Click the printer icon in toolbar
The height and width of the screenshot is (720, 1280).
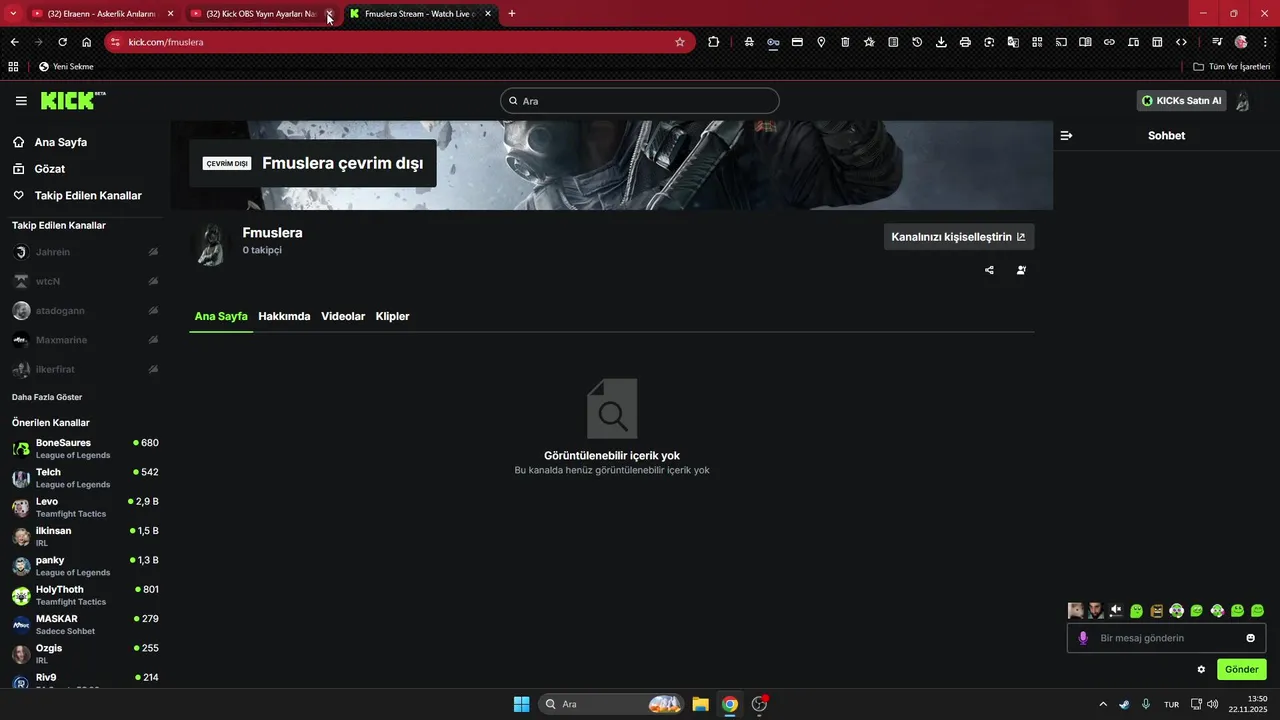(x=965, y=42)
